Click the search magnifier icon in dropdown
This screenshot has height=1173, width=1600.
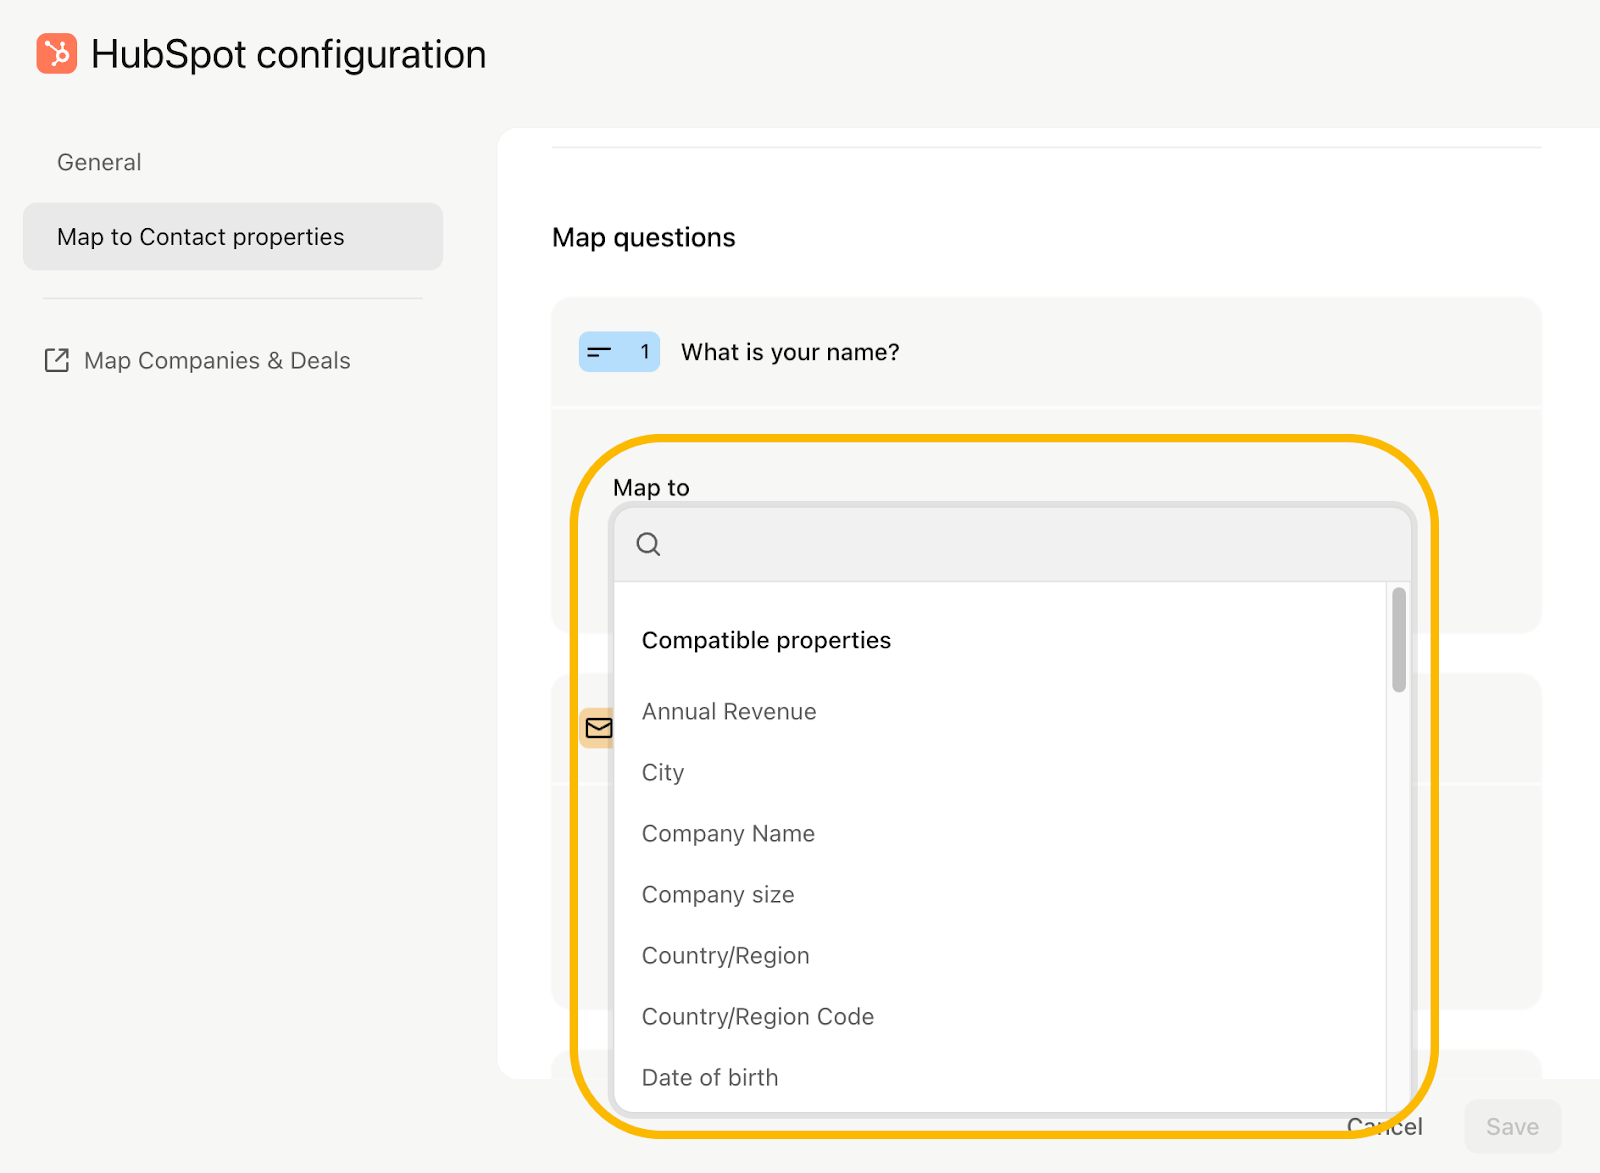[648, 544]
